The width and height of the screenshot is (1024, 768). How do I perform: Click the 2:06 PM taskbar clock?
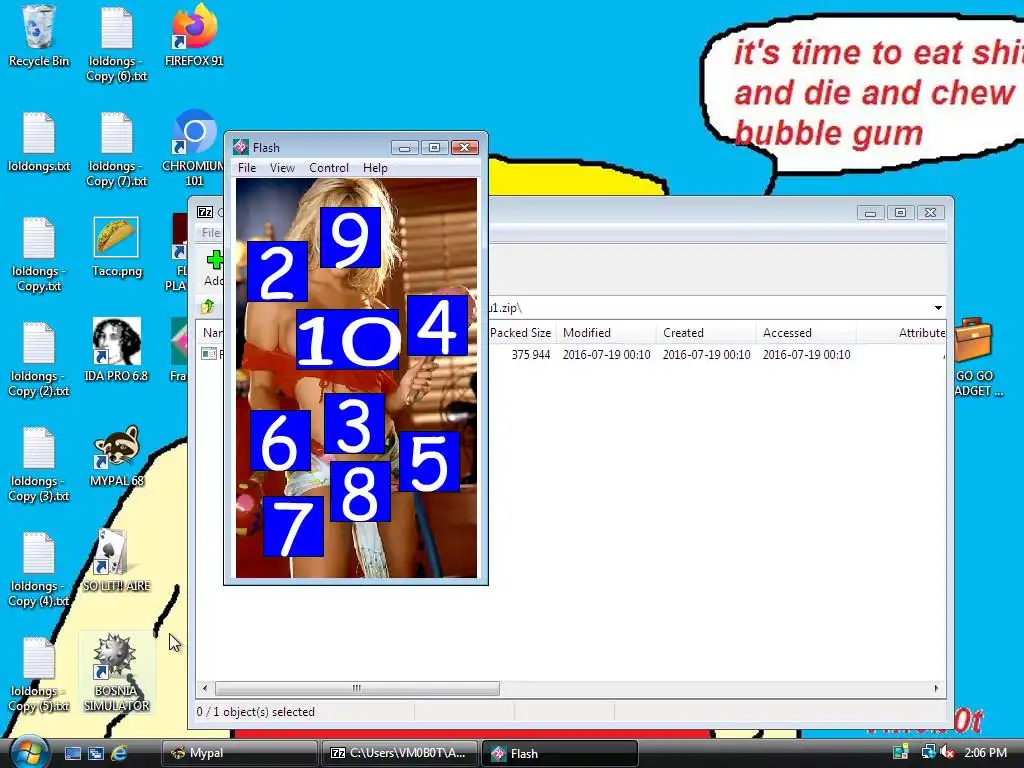[985, 753]
